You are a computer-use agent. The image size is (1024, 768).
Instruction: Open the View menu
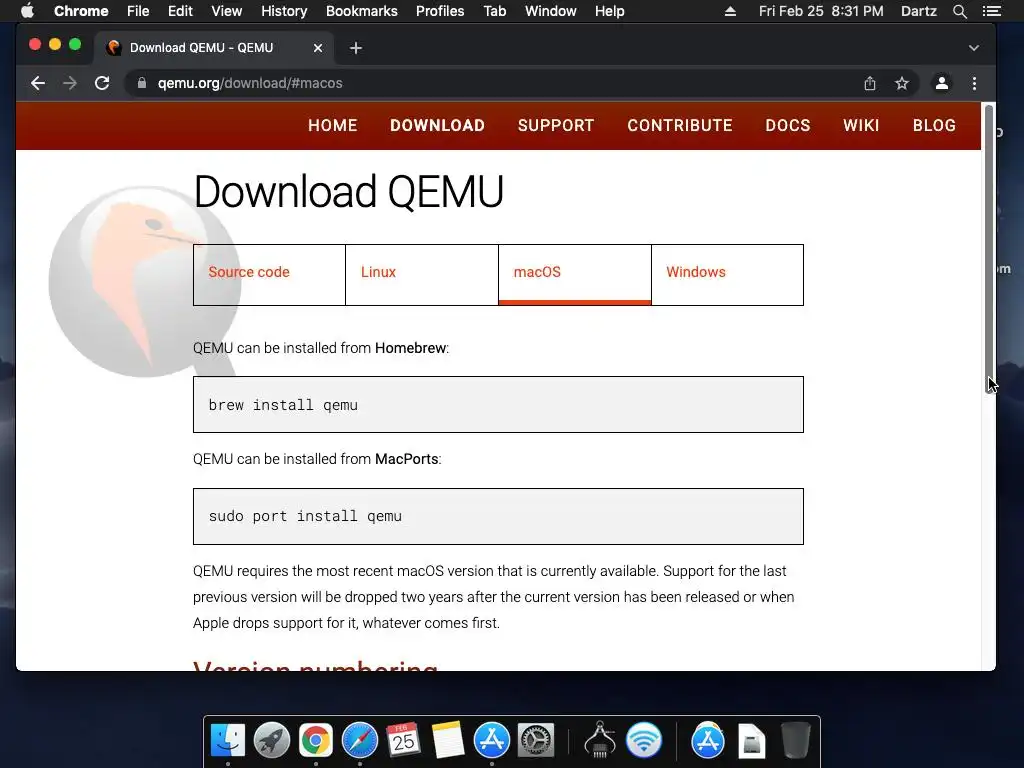tap(227, 11)
